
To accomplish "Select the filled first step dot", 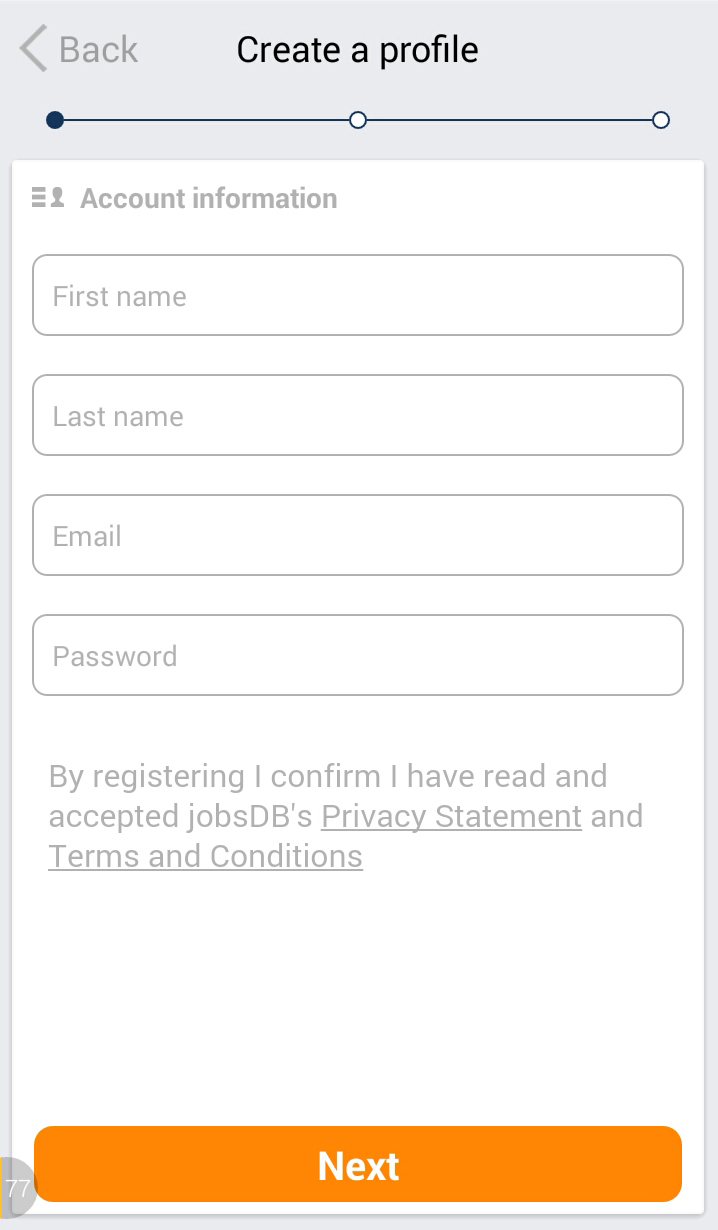I will click(x=55, y=120).
